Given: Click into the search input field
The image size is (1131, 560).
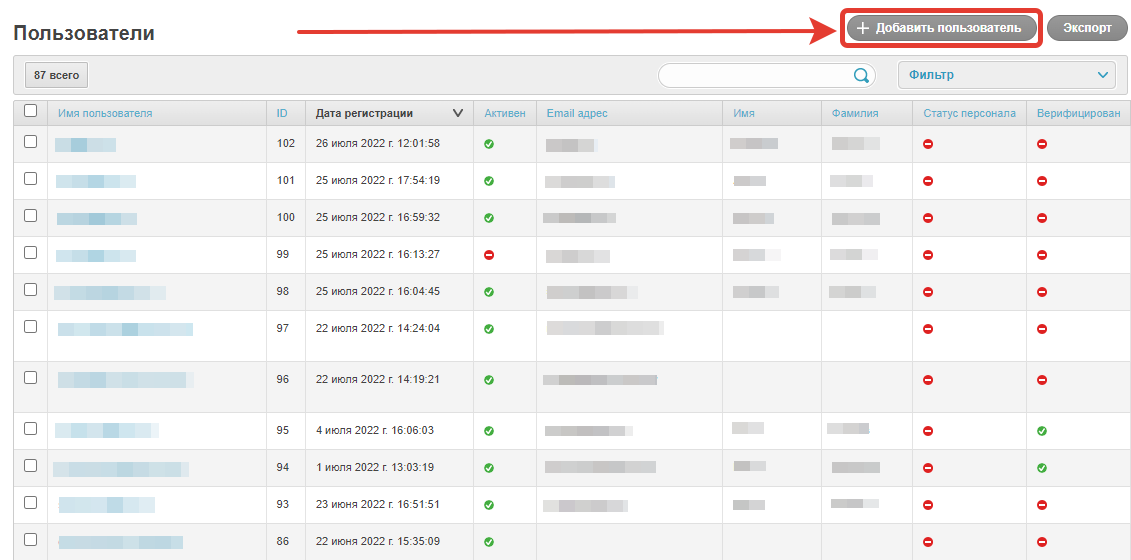Looking at the screenshot, I should click(754, 76).
